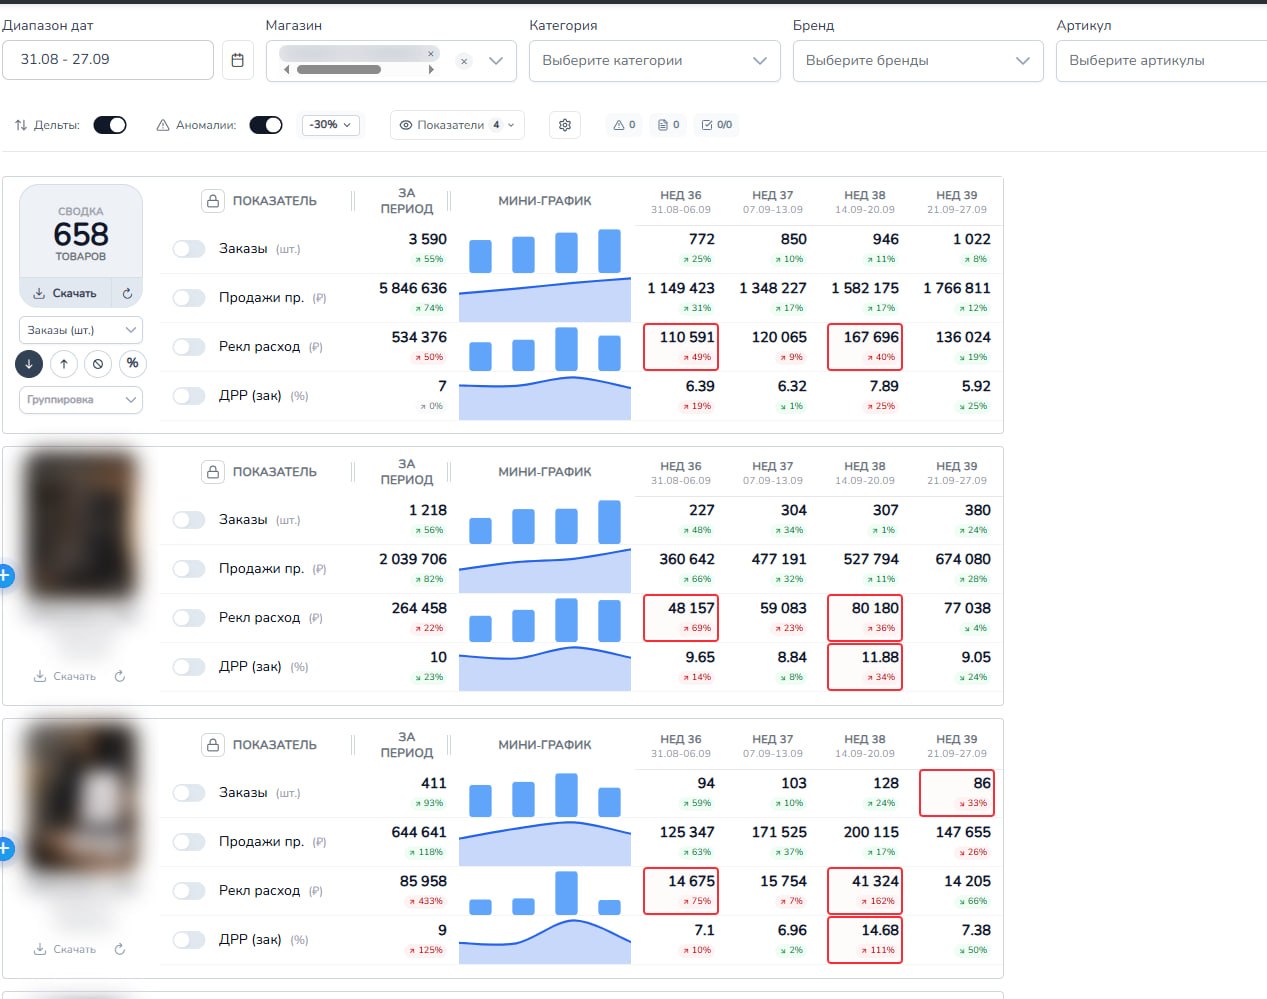Image resolution: width=1267 pixels, height=999 pixels.
Task: Click the highlighted 41 324 ad spend cell
Action: (x=865, y=891)
